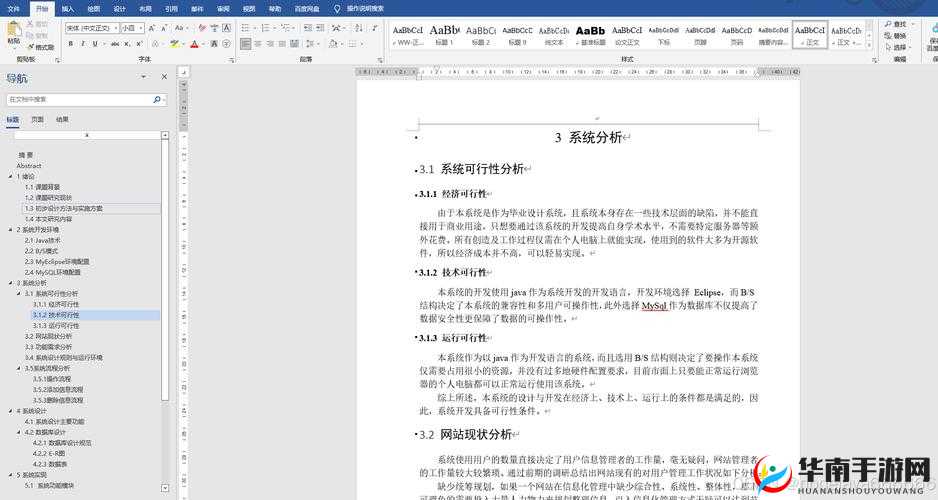This screenshot has height=500, width=938.
Task: Click the Format Painter (格式刷) button
Action: coord(41,47)
